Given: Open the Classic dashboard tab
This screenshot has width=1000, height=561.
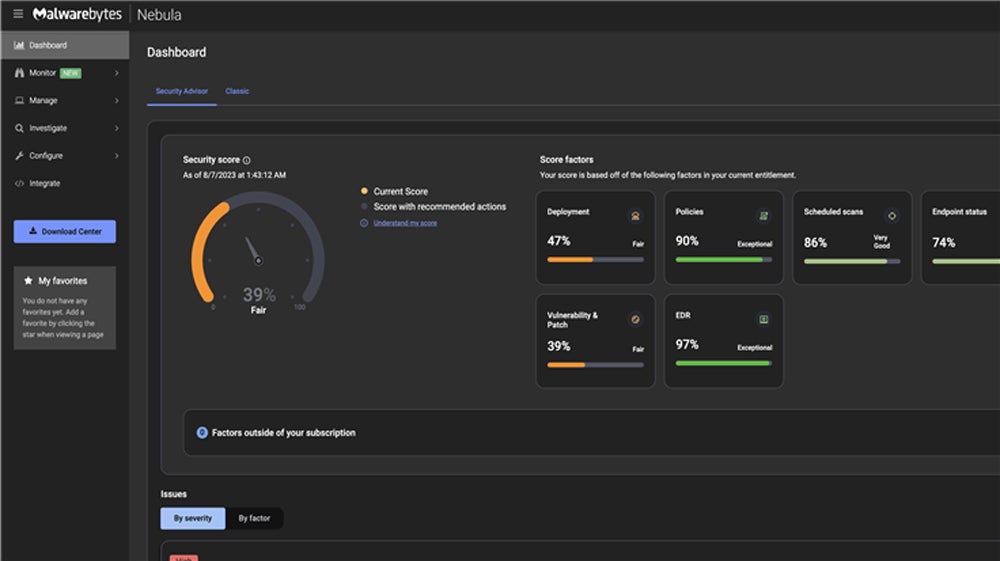Looking at the screenshot, I should pyautogui.click(x=237, y=91).
